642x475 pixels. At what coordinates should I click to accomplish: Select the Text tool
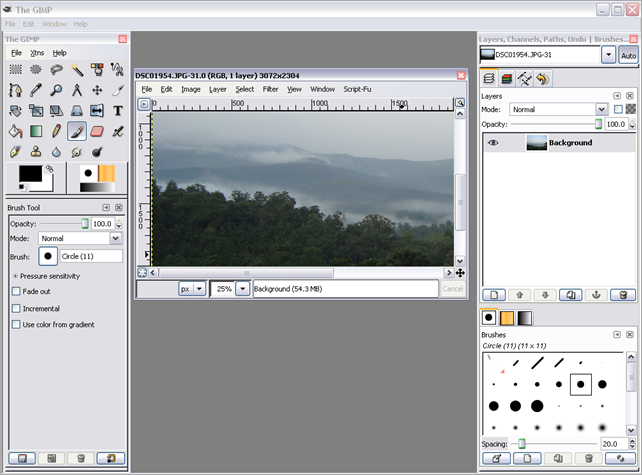(x=118, y=110)
